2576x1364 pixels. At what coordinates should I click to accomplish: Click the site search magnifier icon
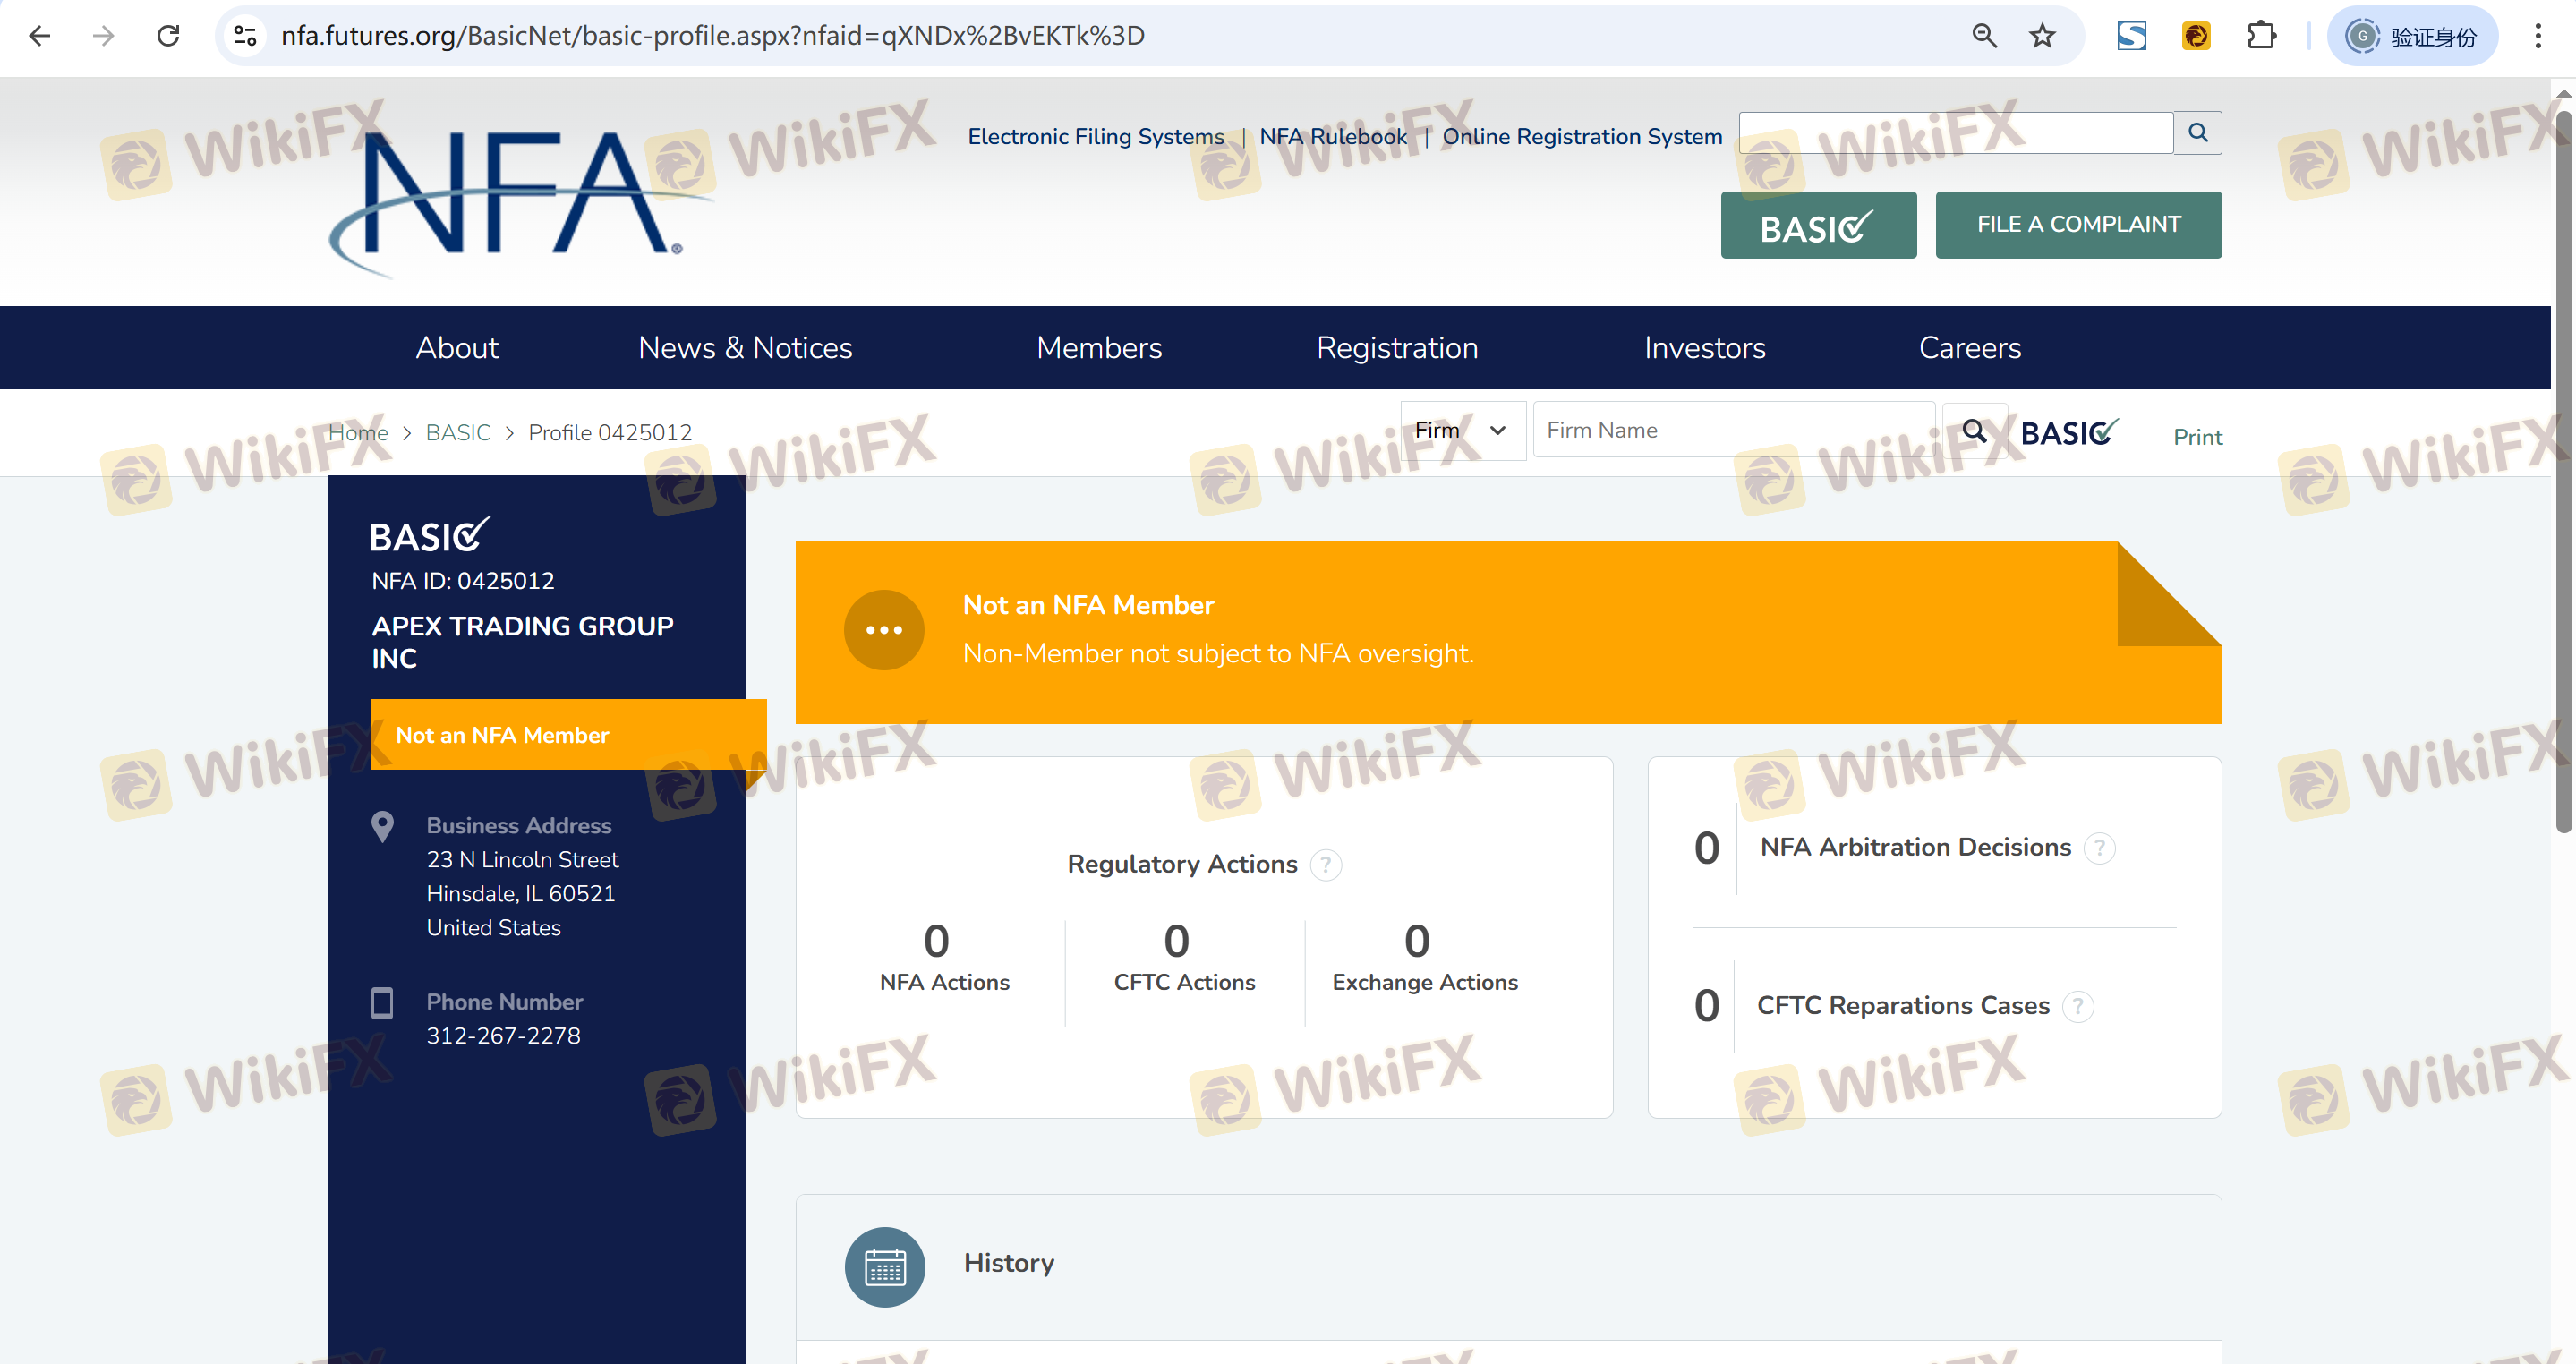point(2197,133)
